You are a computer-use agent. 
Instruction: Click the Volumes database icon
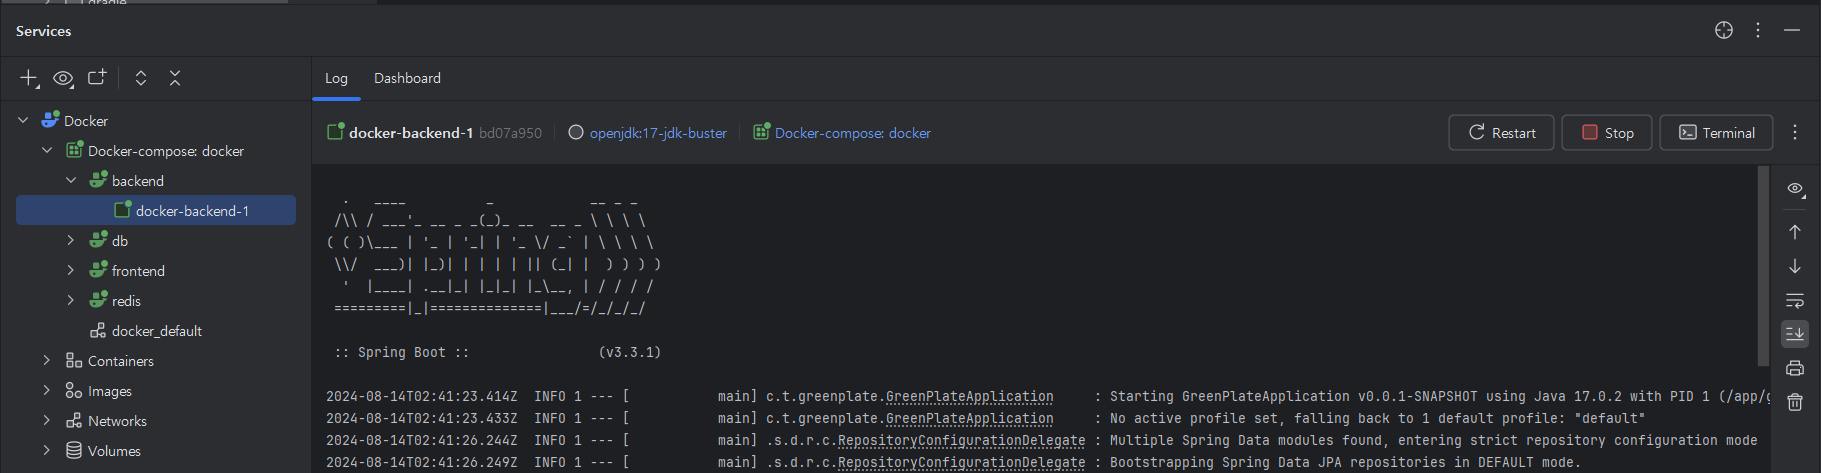[74, 450]
